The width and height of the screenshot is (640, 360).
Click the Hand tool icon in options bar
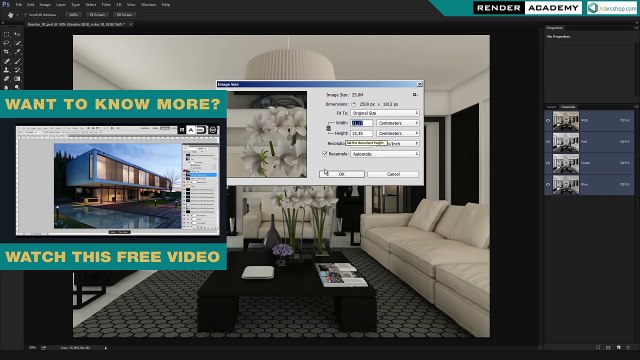10,15
